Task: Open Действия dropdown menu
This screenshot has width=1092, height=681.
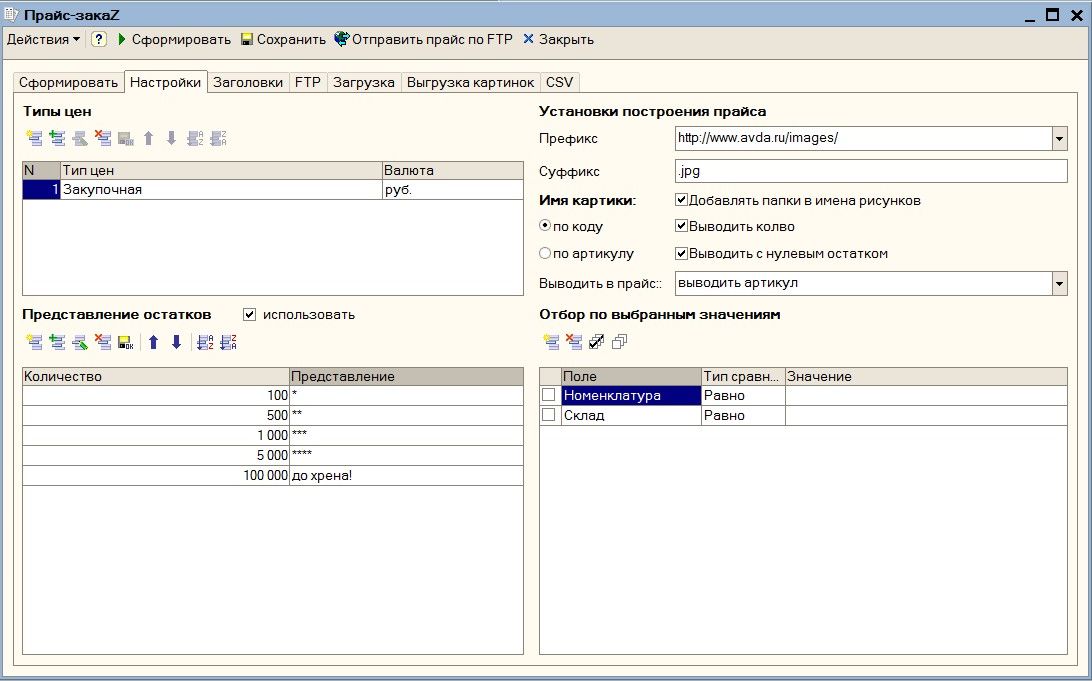Action: 43,39
